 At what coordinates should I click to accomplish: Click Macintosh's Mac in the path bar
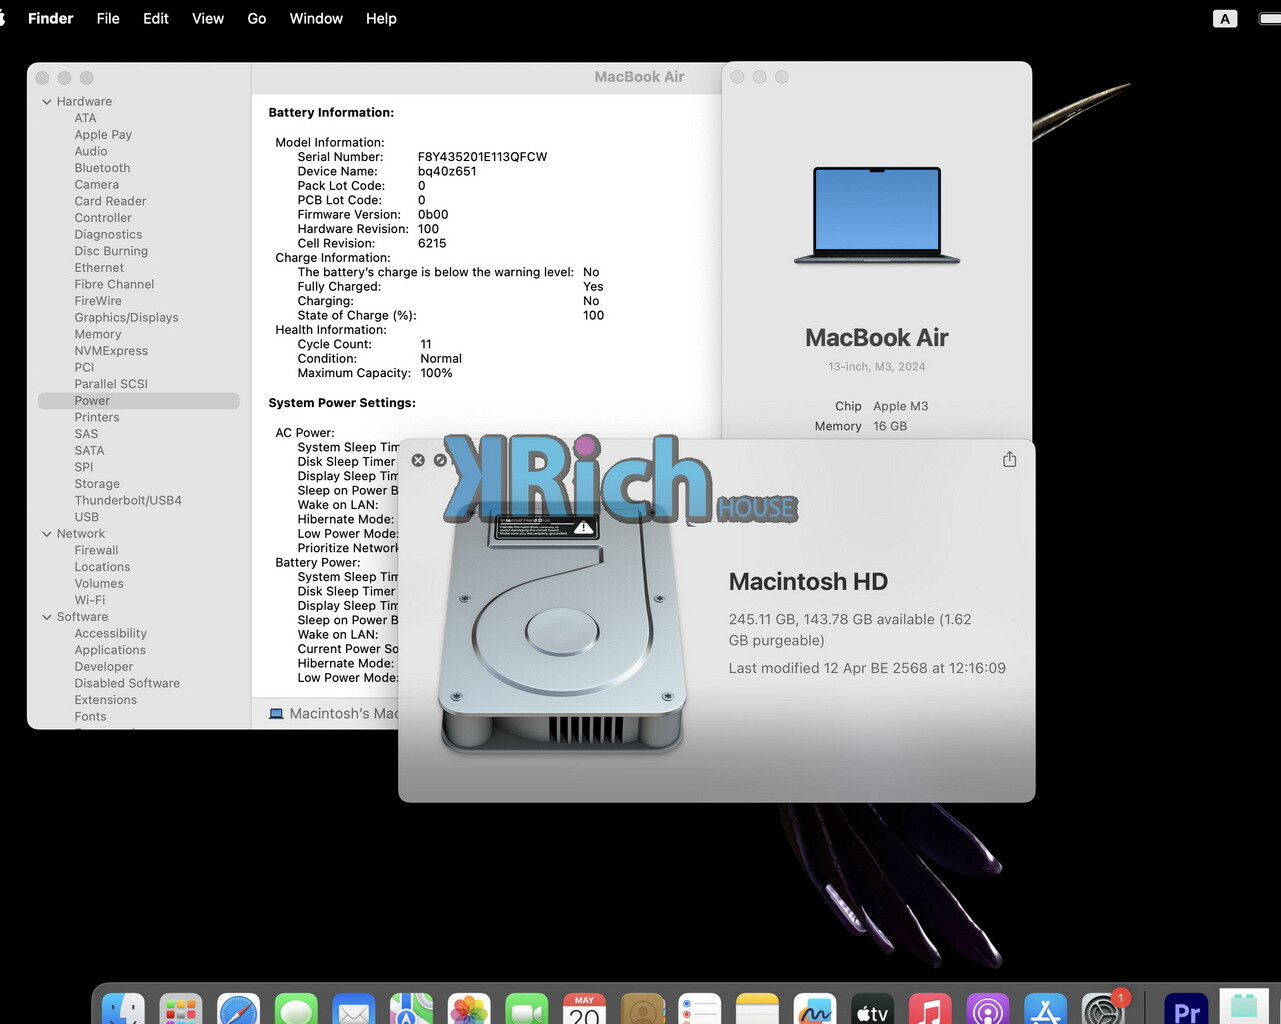click(x=343, y=713)
